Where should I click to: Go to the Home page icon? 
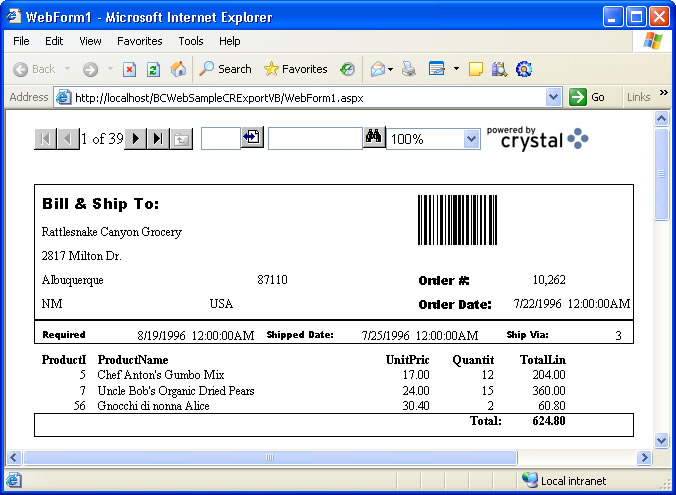pos(178,69)
